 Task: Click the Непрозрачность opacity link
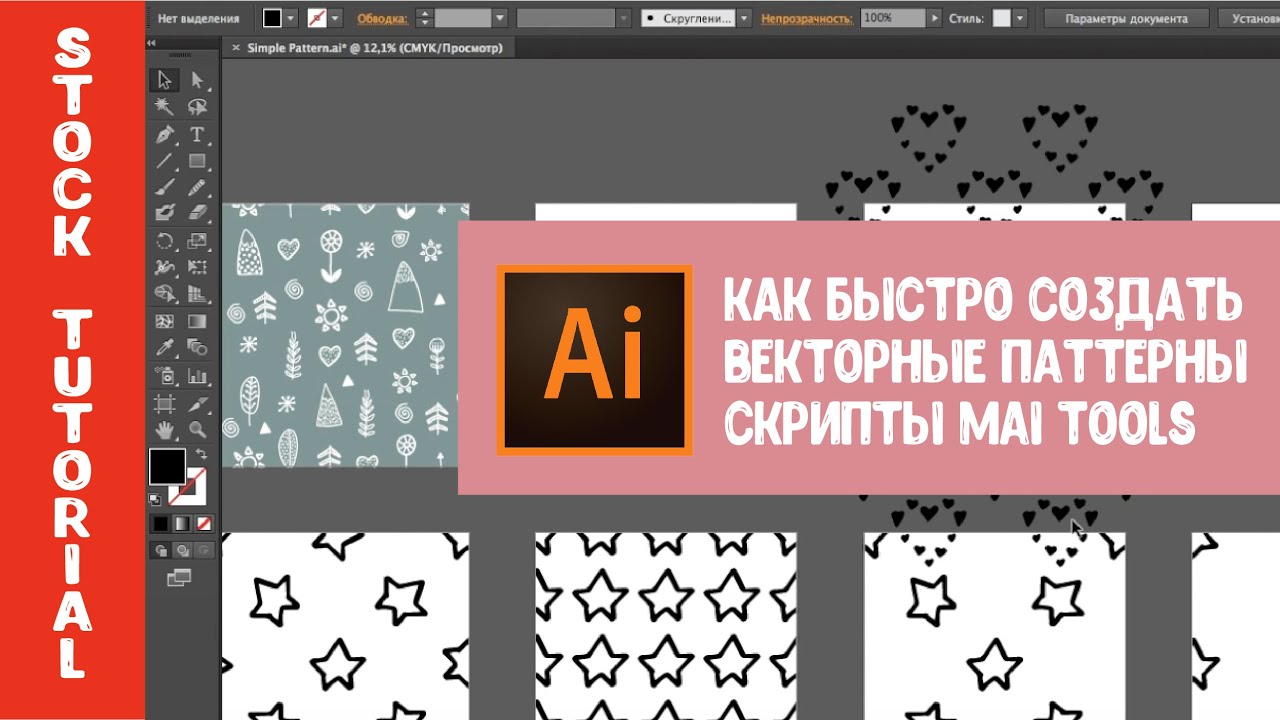pos(807,18)
